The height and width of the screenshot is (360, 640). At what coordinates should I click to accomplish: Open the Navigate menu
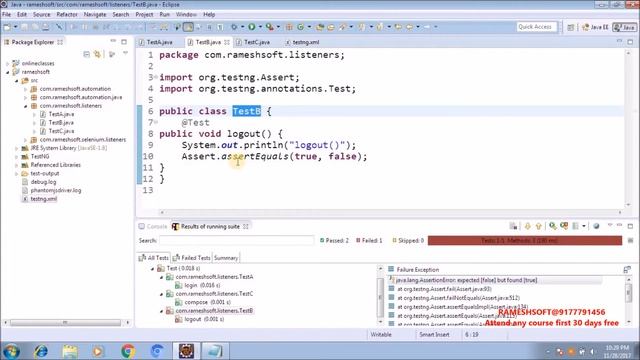[95, 14]
